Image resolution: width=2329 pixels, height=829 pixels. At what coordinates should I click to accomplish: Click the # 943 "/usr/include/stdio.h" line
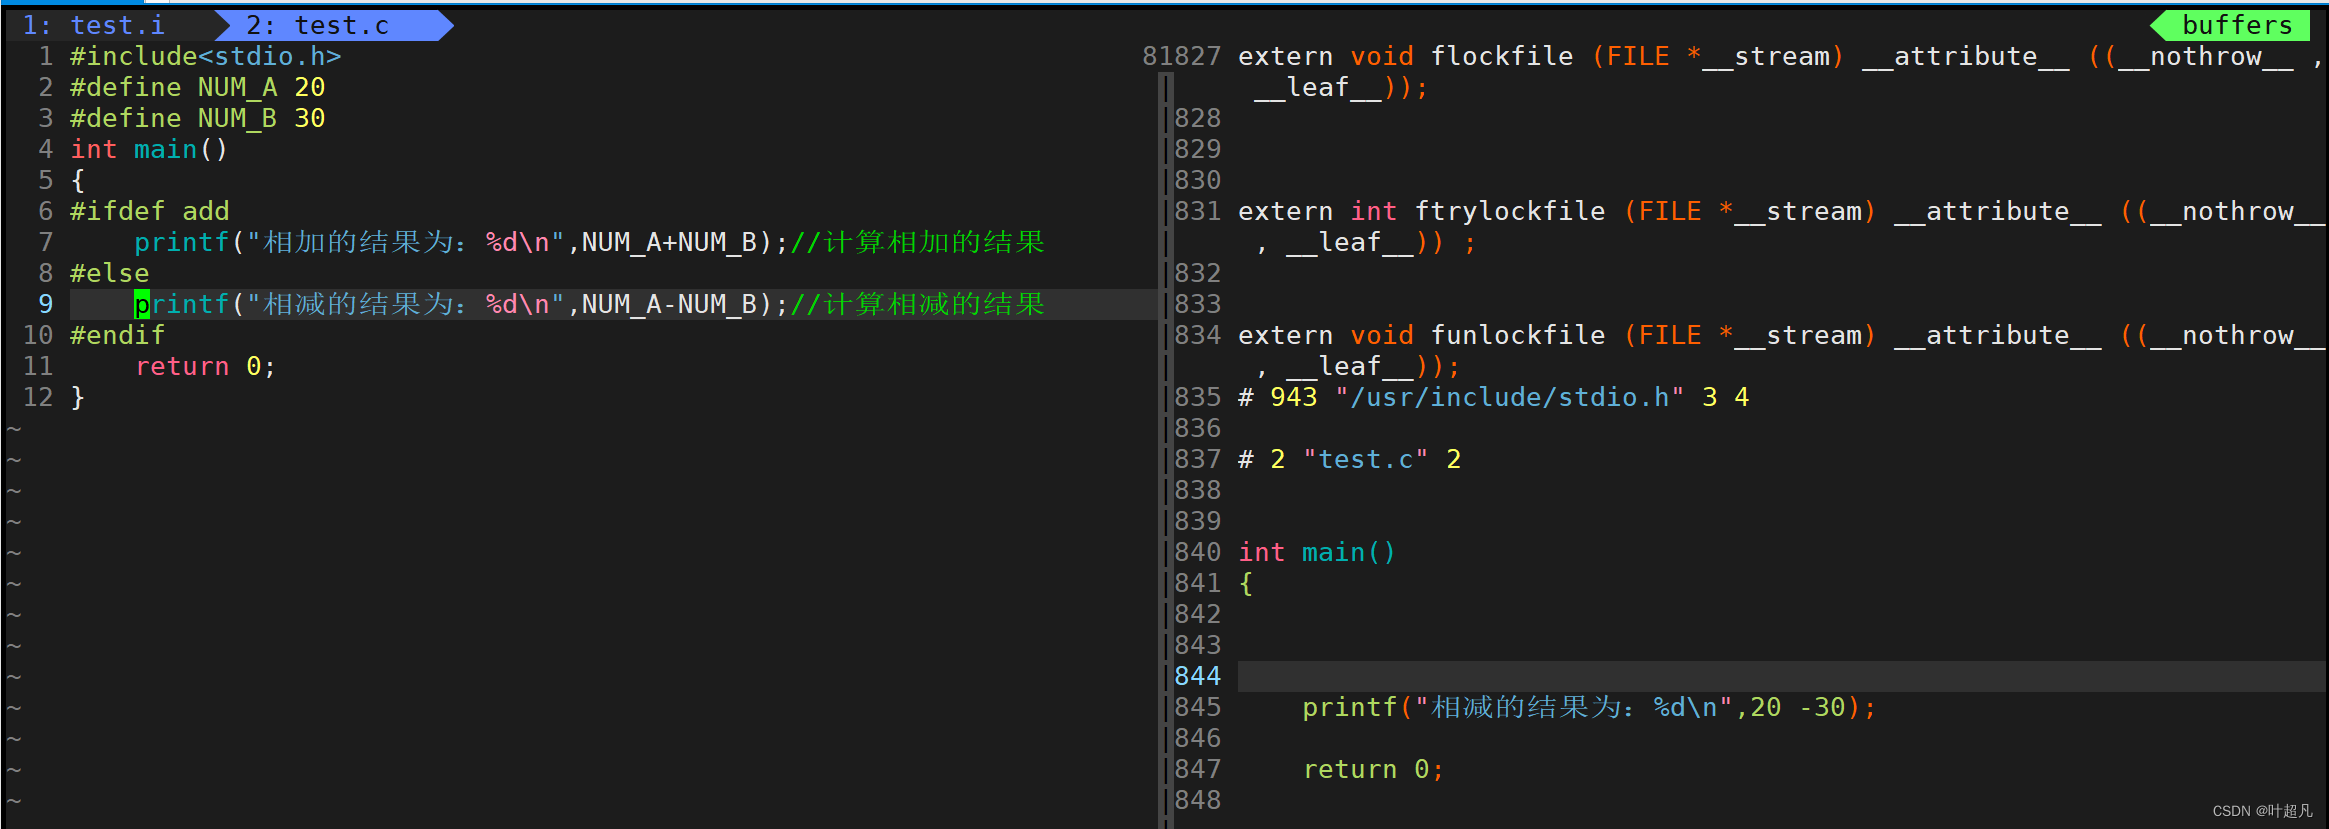(1494, 397)
